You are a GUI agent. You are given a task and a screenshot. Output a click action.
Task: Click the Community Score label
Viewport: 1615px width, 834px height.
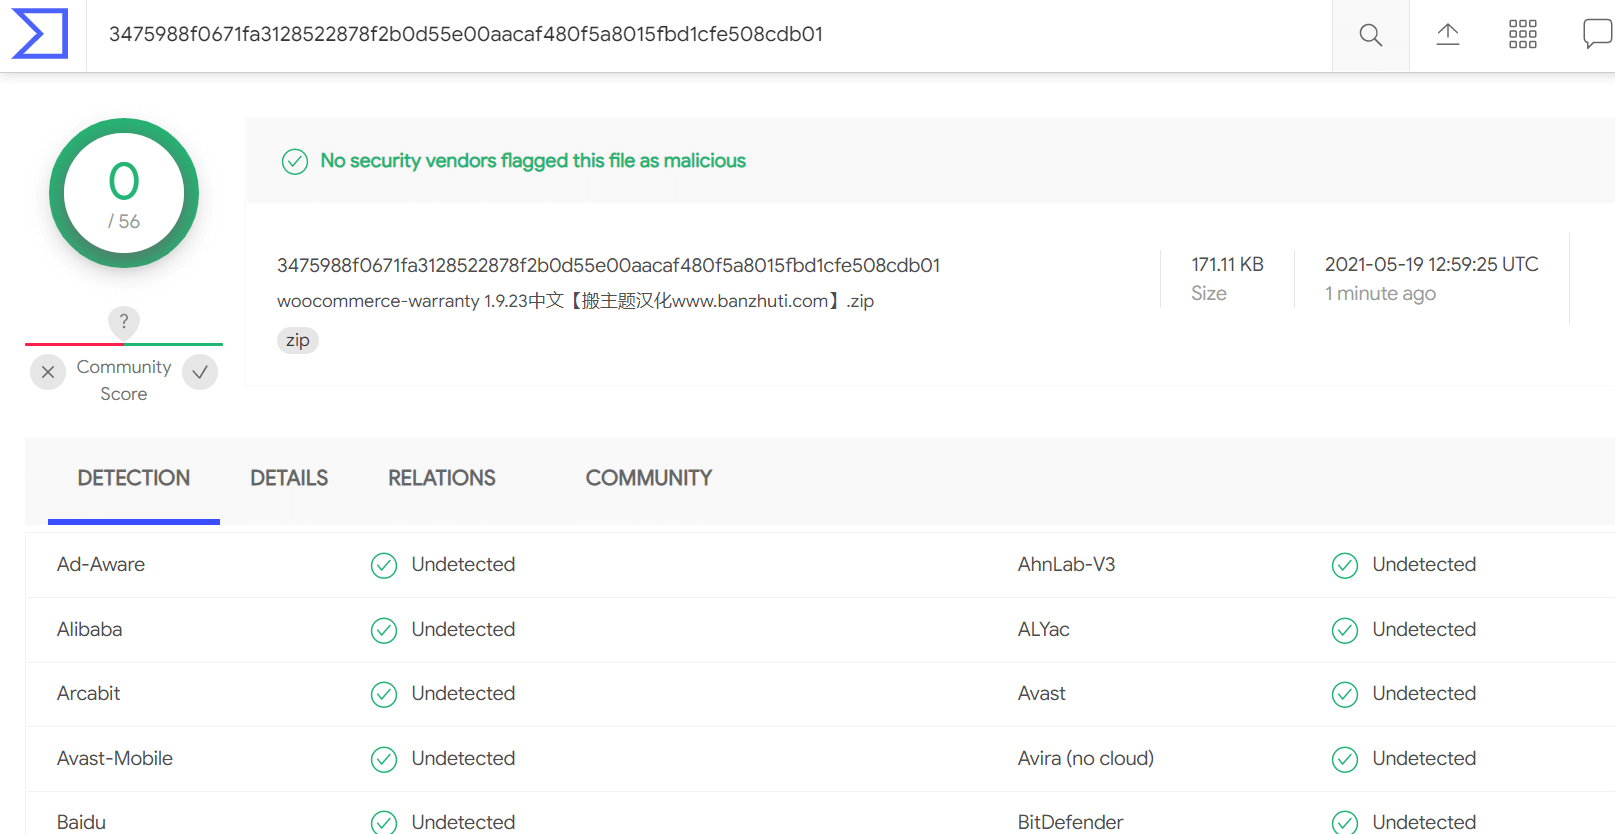point(124,380)
